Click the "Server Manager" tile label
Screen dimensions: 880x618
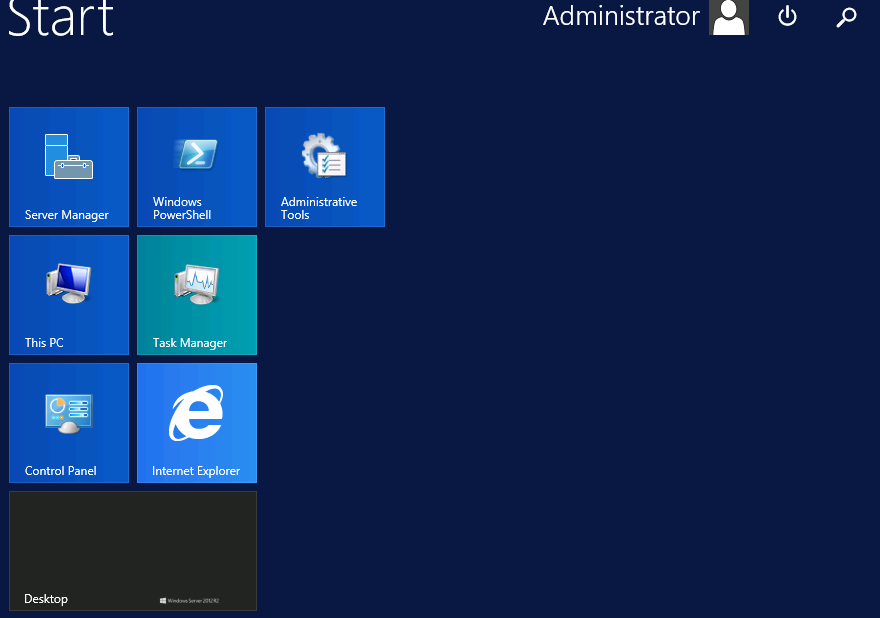(67, 215)
